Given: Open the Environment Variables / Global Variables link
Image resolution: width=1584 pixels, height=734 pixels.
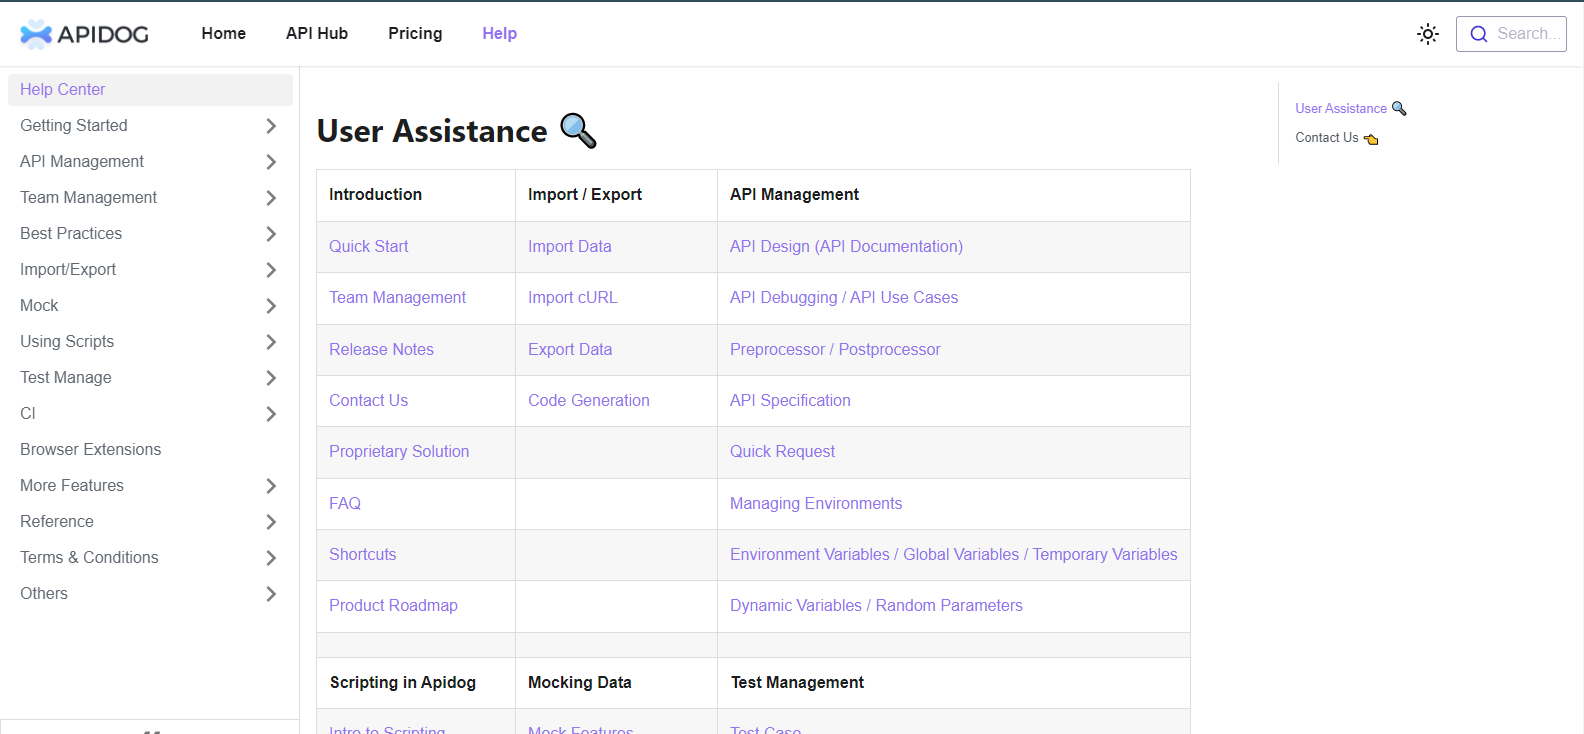Looking at the screenshot, I should tap(954, 554).
